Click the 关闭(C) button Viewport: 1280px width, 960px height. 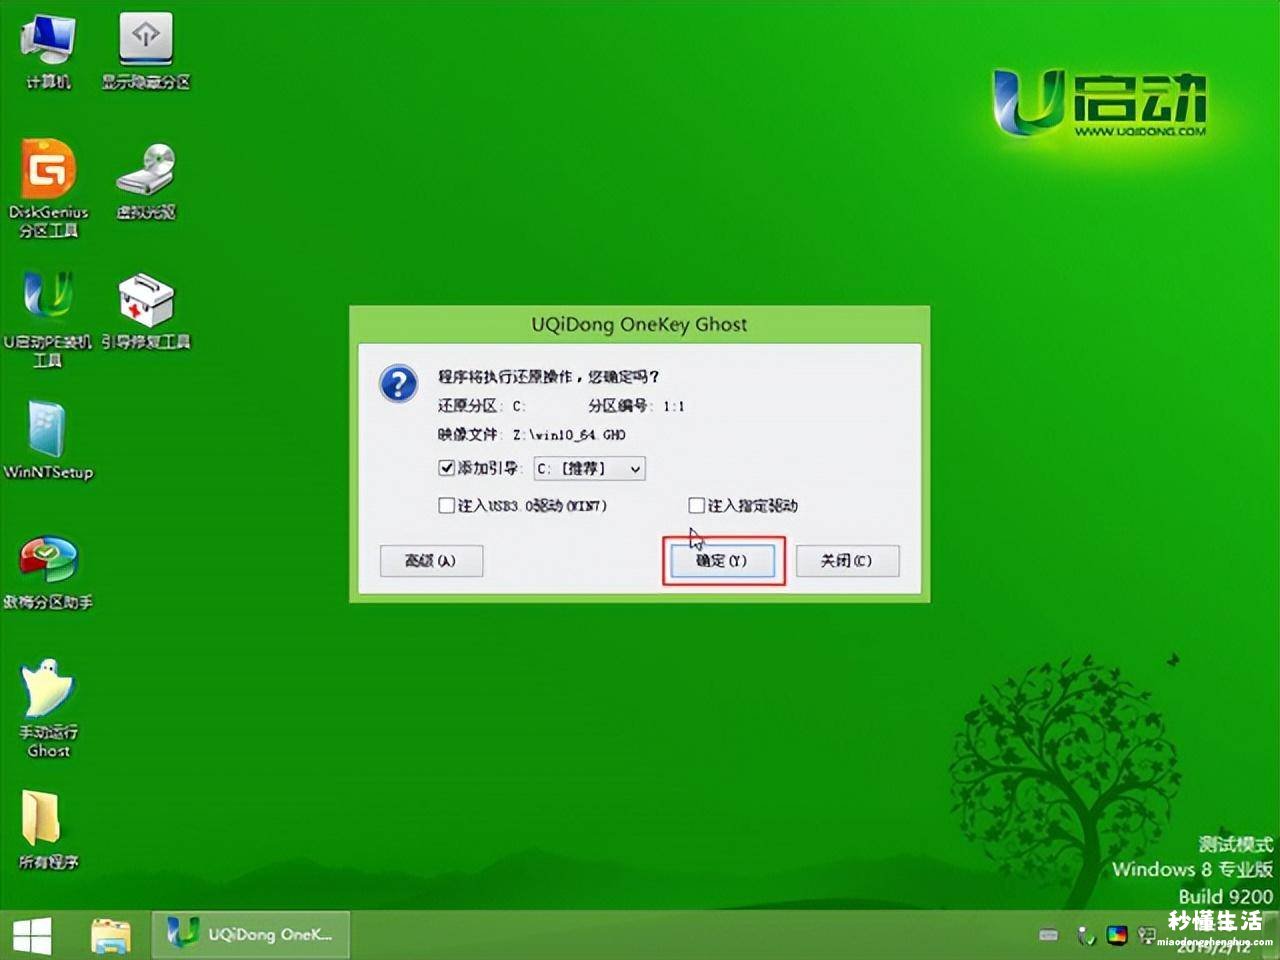click(847, 561)
